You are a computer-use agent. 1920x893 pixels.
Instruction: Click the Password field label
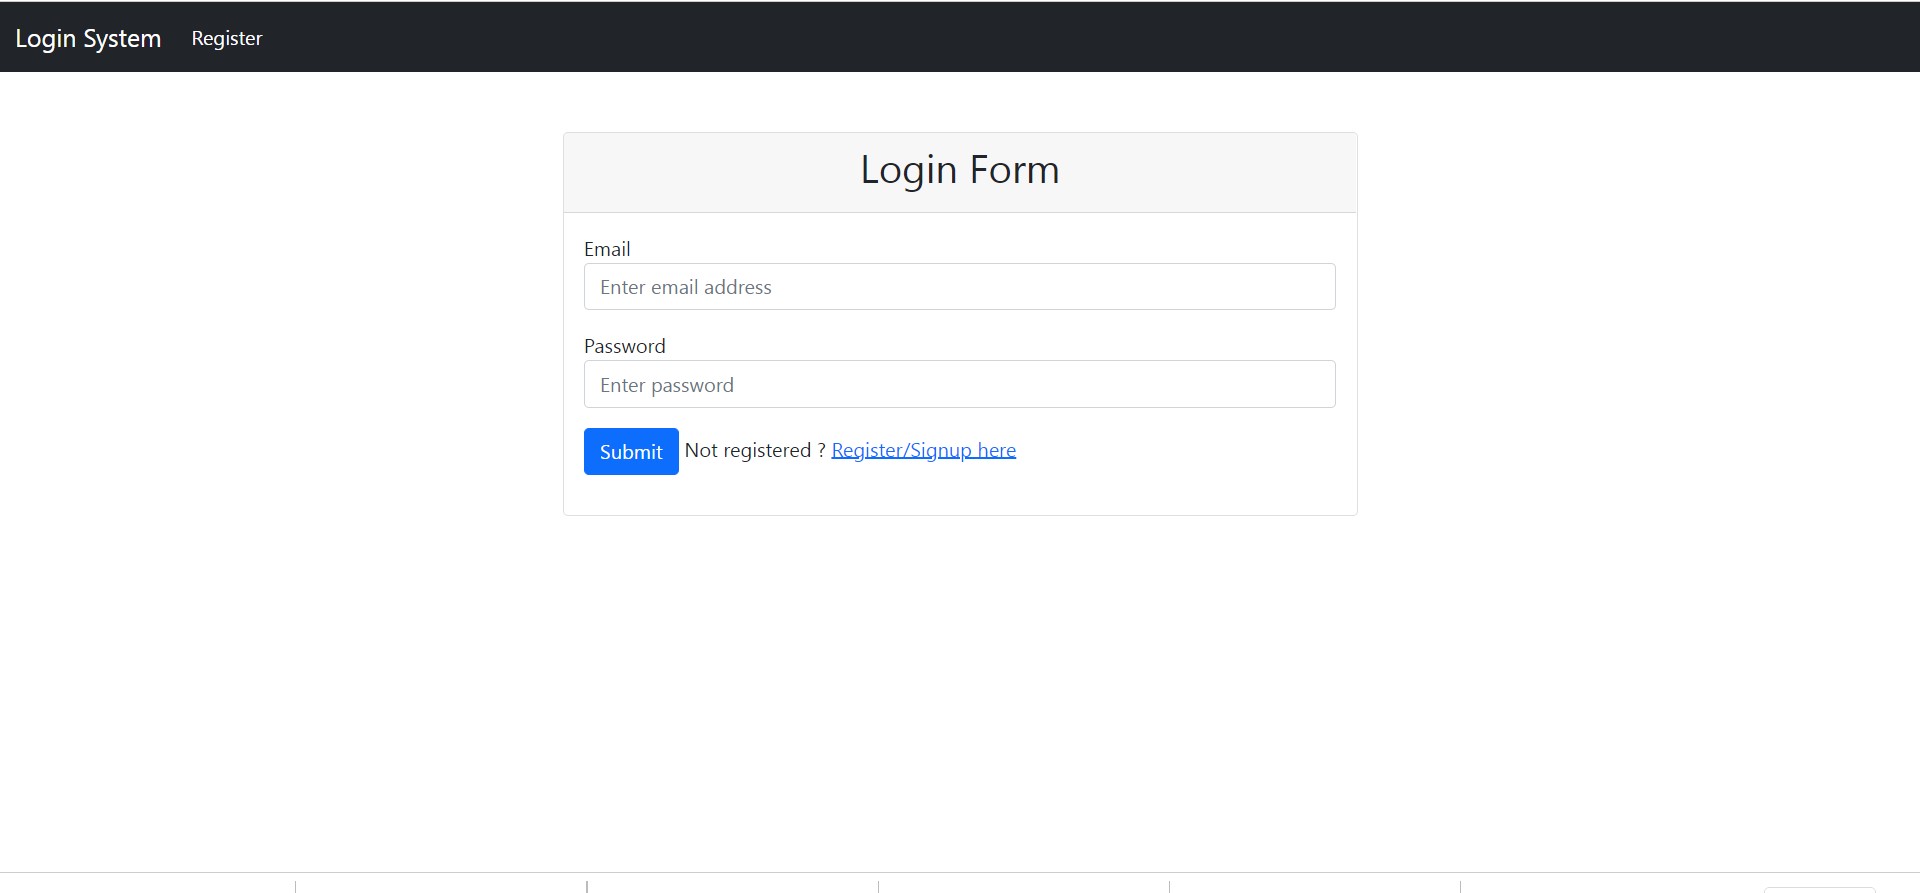624,346
